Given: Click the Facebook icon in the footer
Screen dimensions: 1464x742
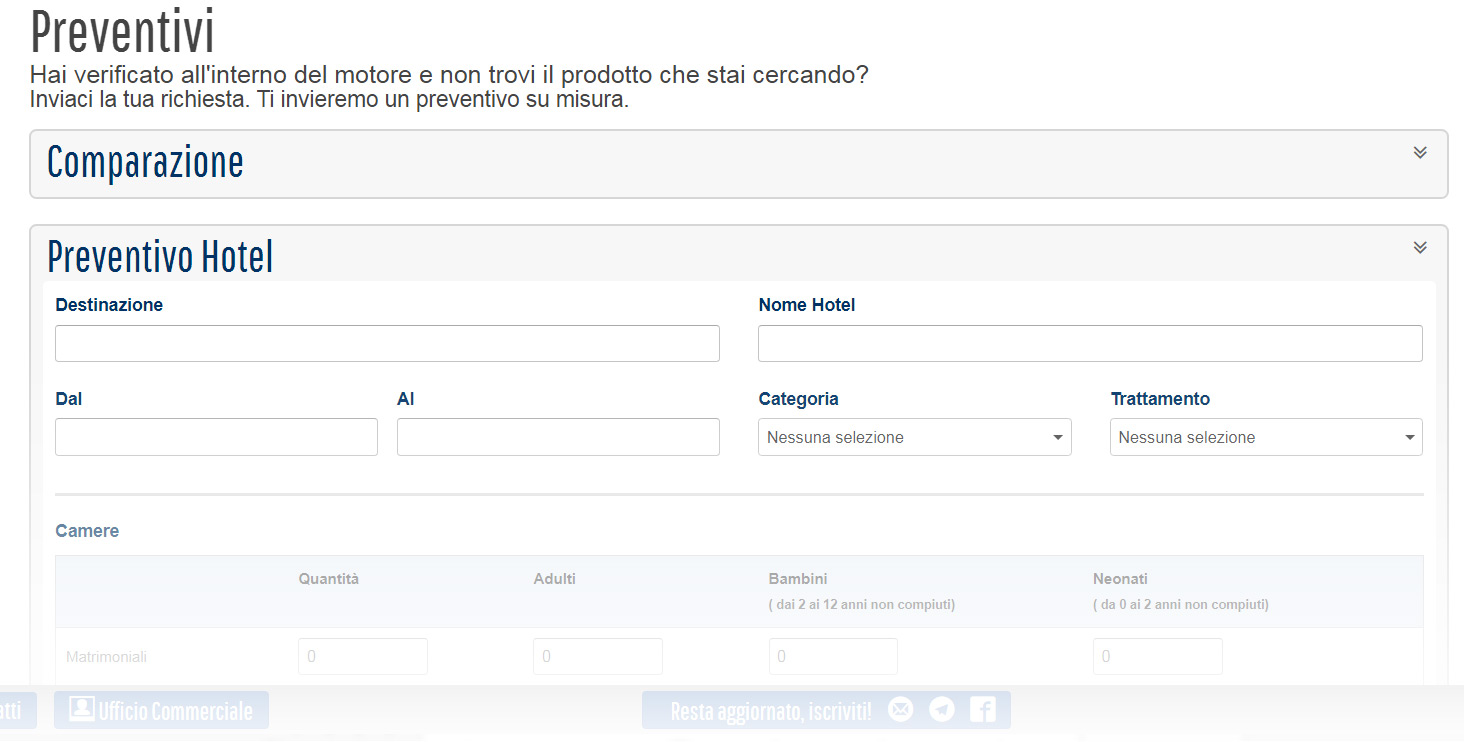Looking at the screenshot, I should coord(983,709).
